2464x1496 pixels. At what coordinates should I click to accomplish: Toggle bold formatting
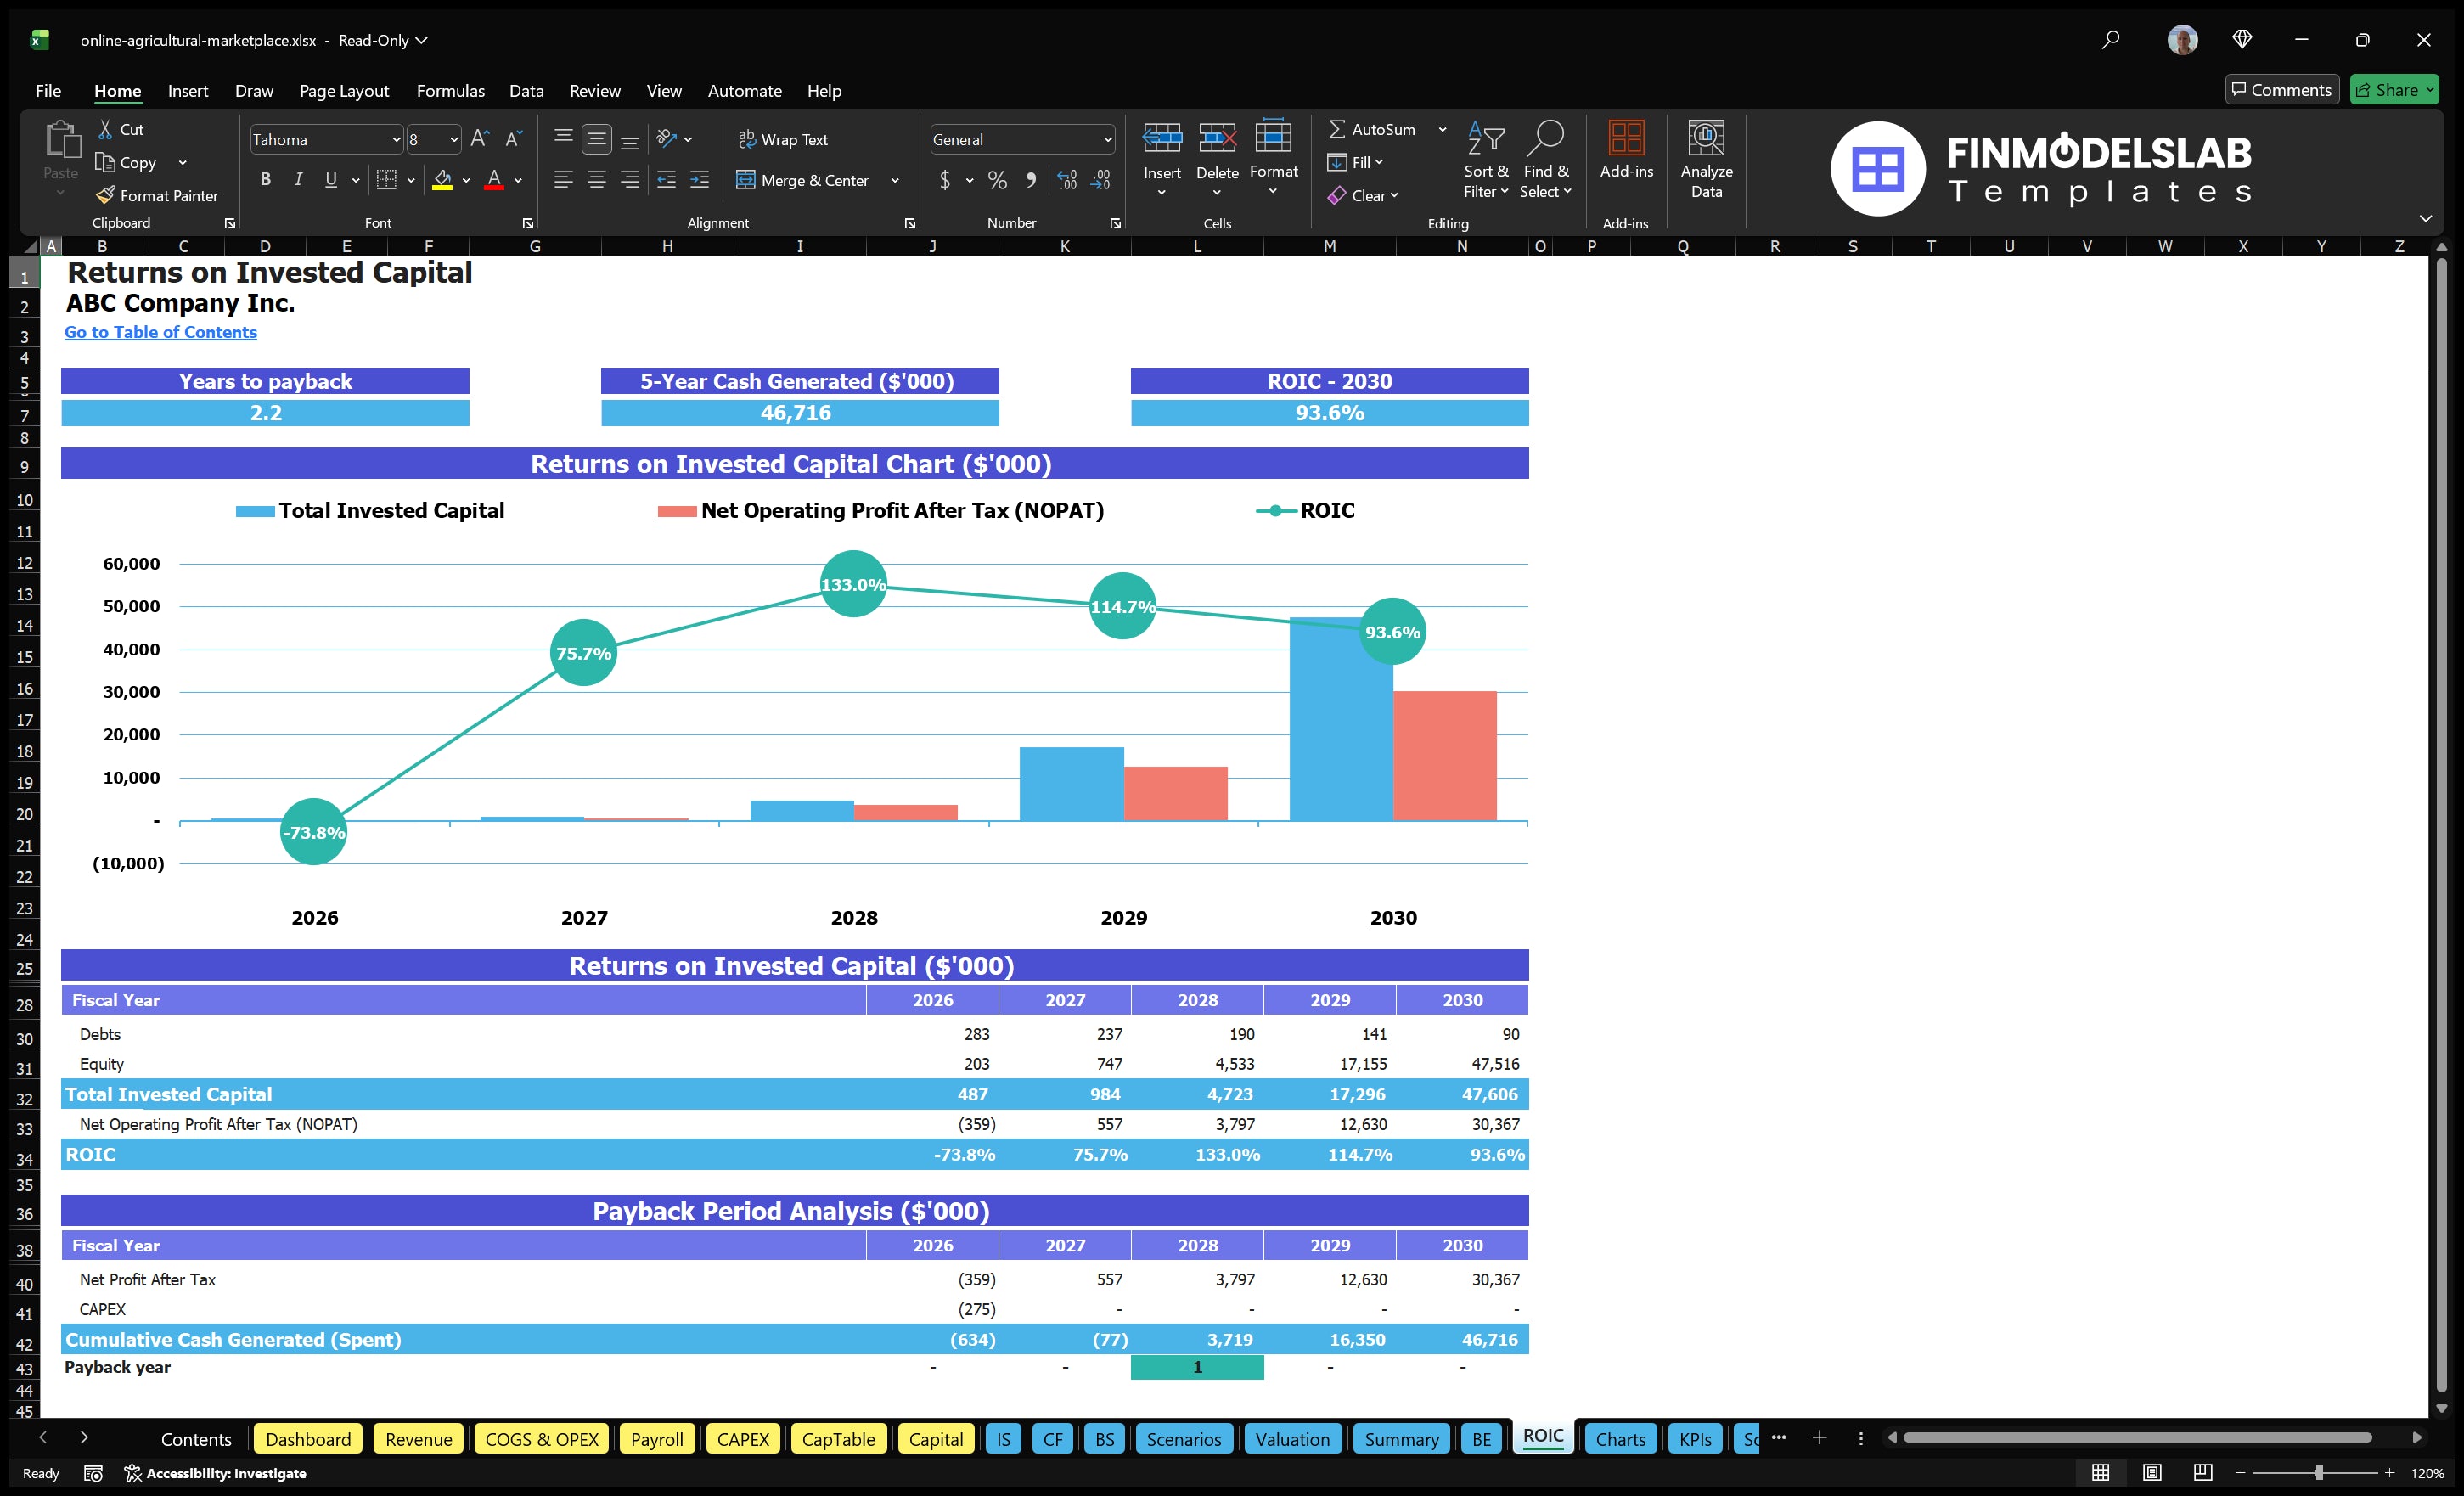pos(265,179)
